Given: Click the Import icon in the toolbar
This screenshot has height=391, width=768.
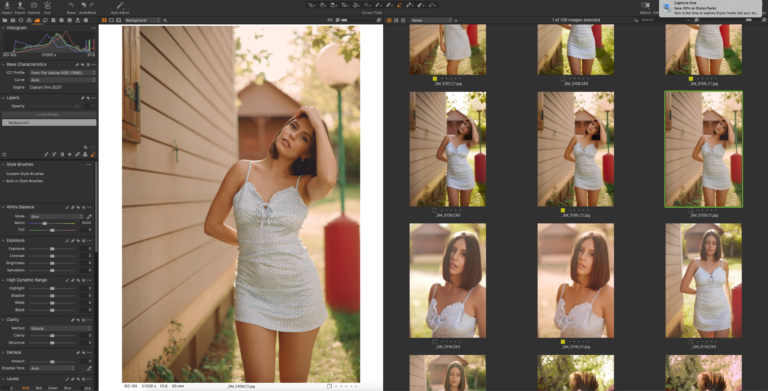Looking at the screenshot, I should coord(7,5).
